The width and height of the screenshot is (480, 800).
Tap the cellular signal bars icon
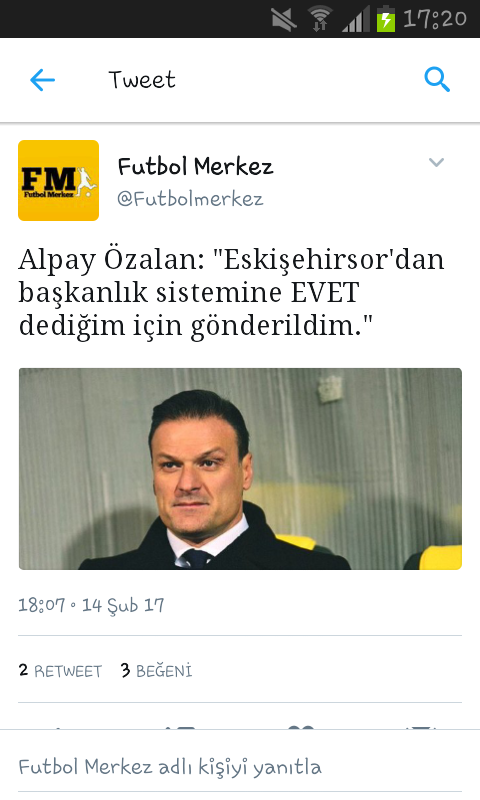356,20
